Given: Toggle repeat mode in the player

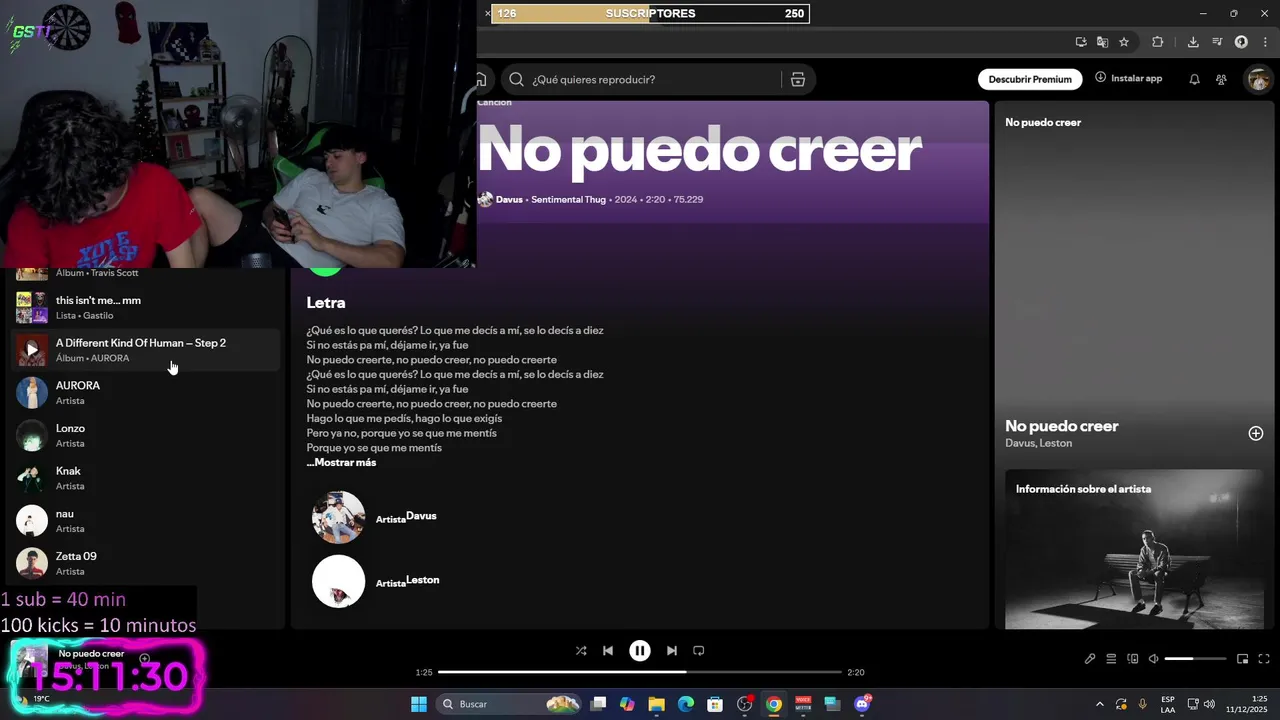Looking at the screenshot, I should 699,651.
